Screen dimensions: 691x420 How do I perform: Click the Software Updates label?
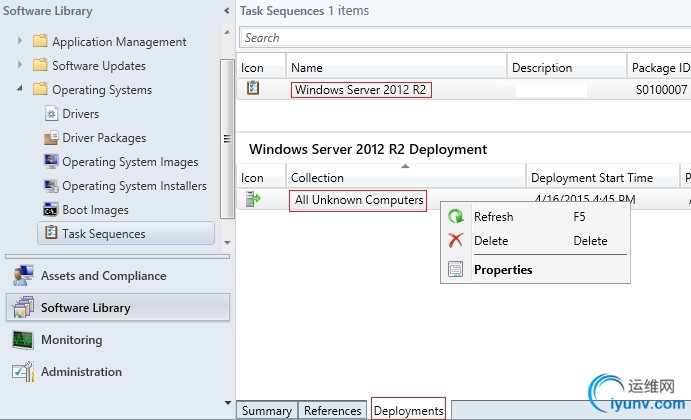(x=99, y=66)
